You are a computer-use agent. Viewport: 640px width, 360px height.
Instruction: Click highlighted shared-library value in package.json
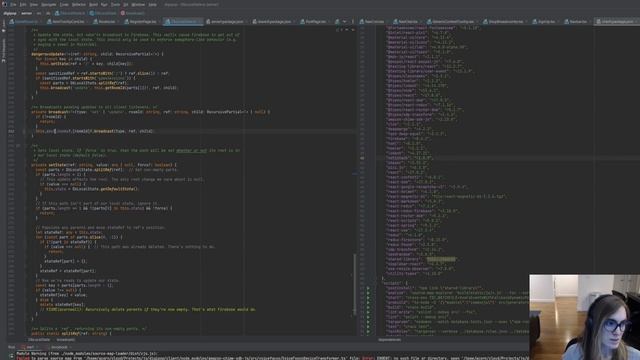pyautogui.click(x=441, y=259)
